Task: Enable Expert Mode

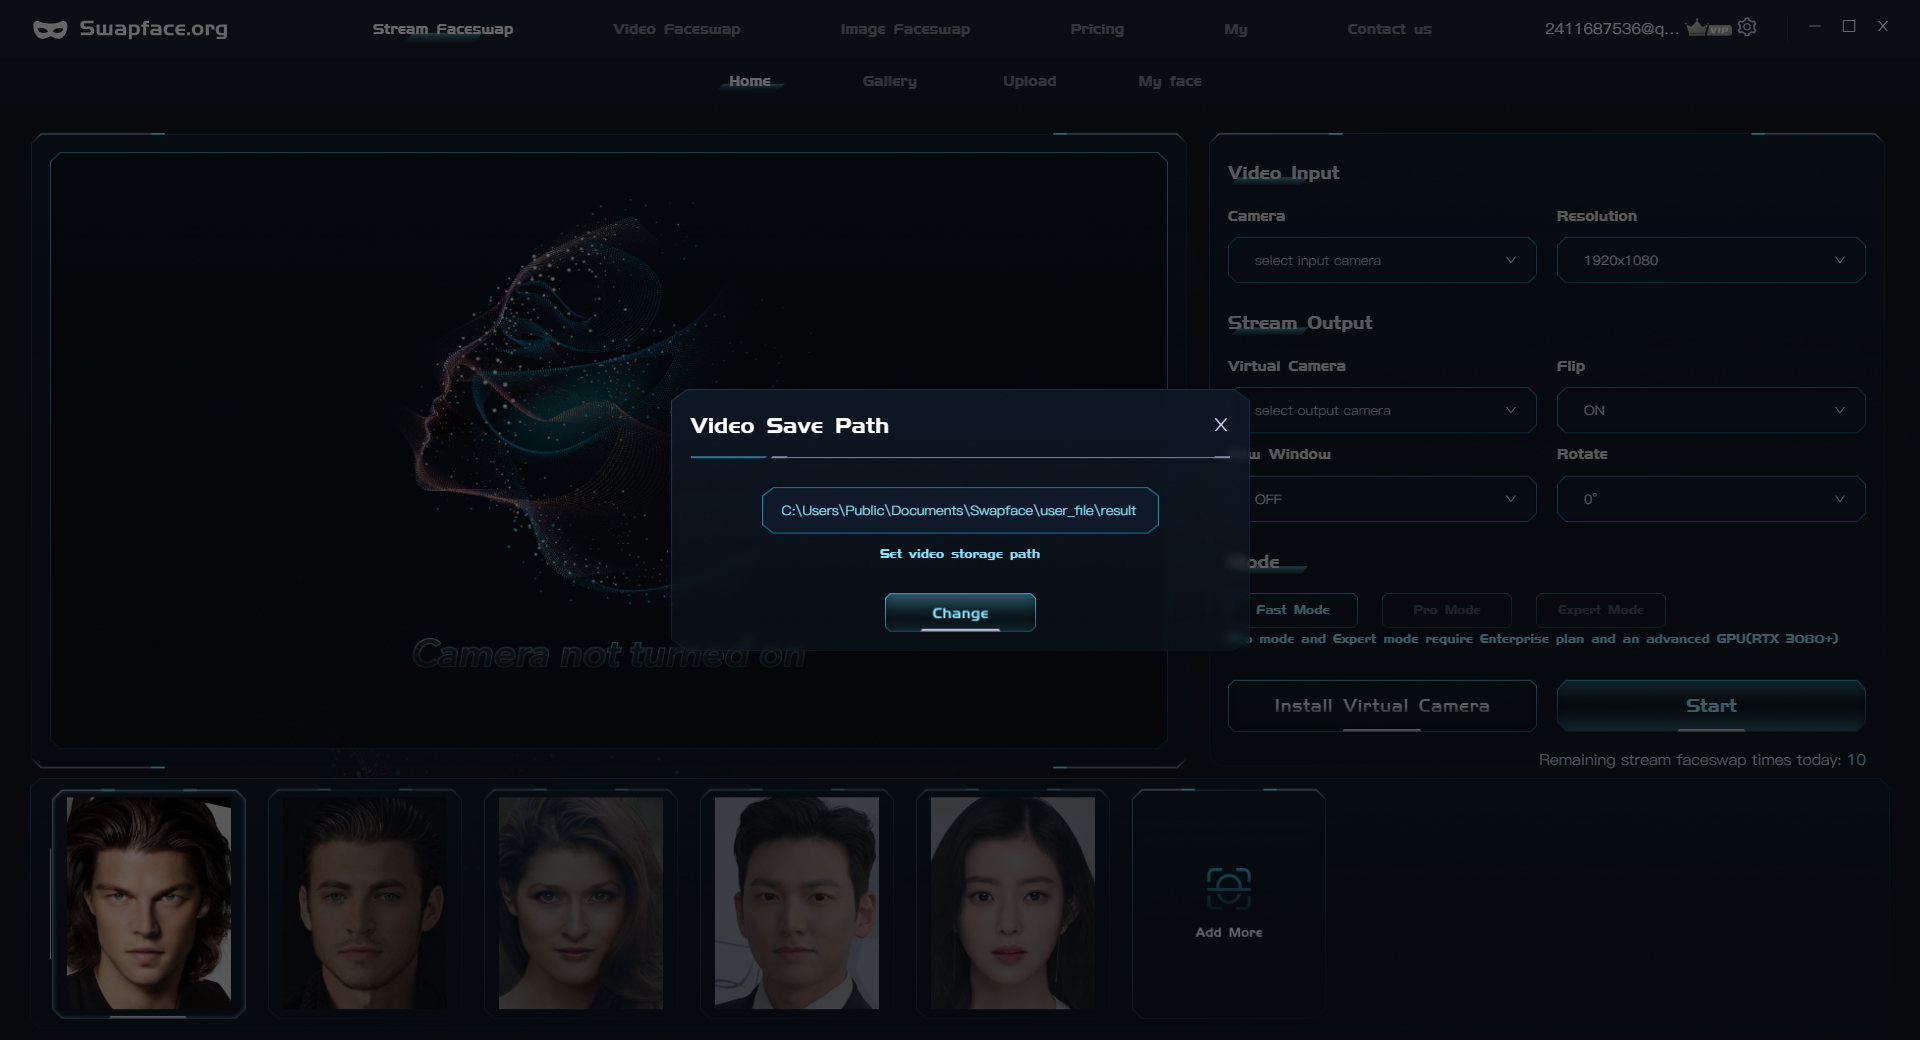Action: (1600, 610)
